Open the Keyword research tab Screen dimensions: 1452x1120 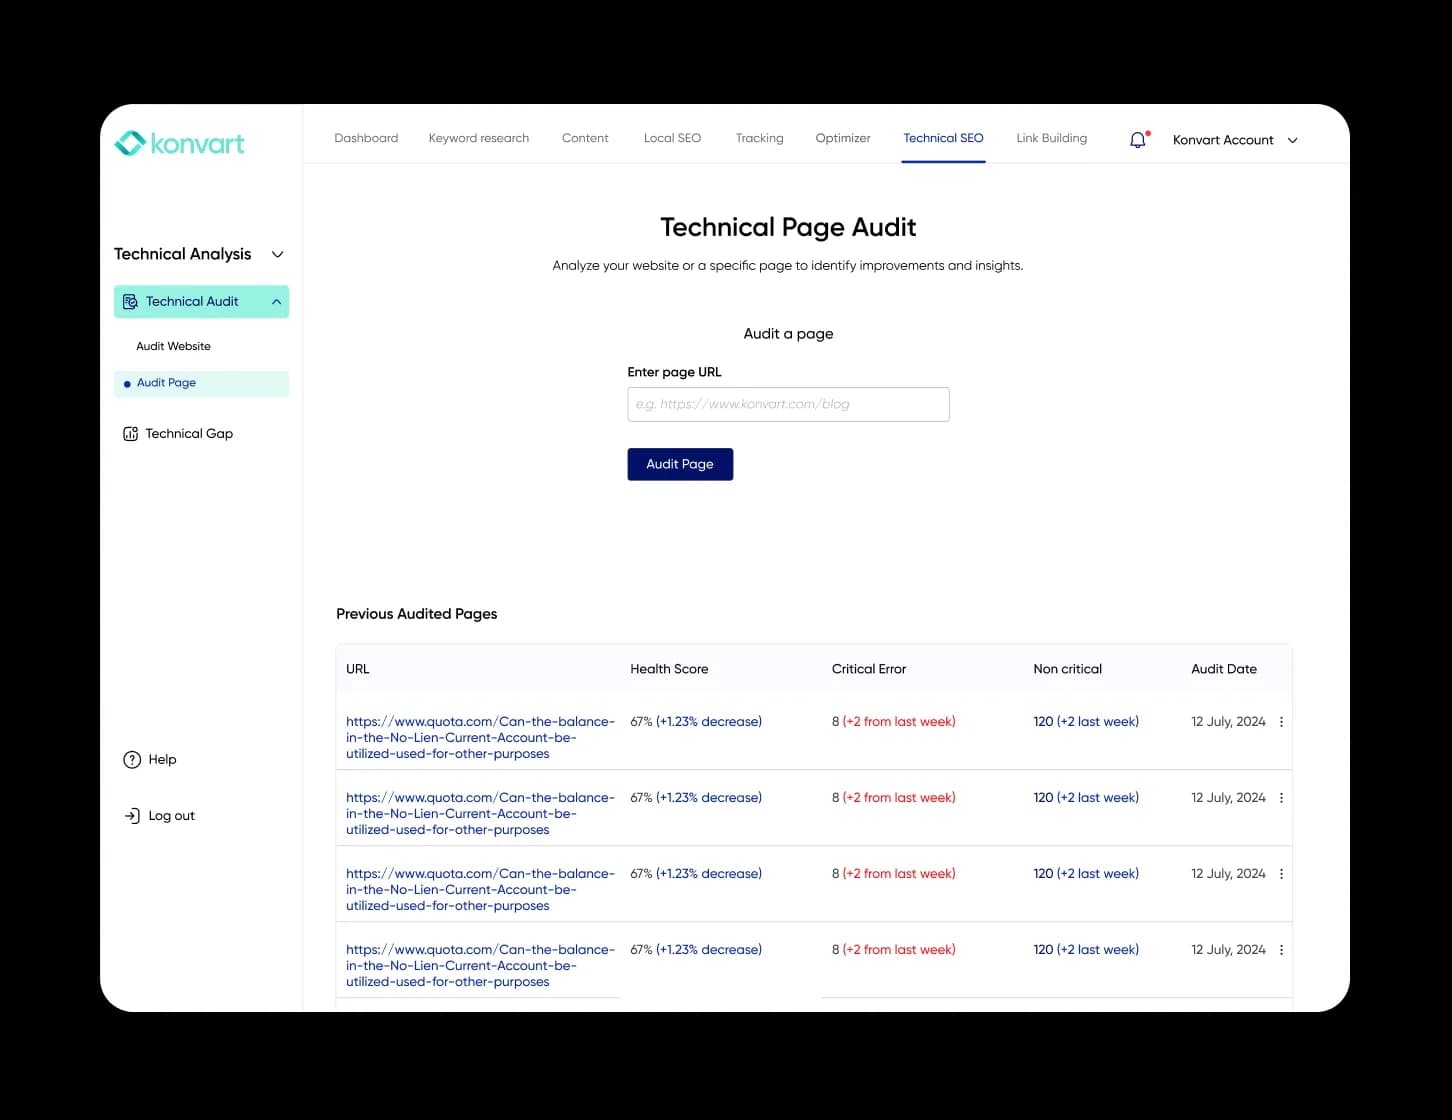coord(479,139)
